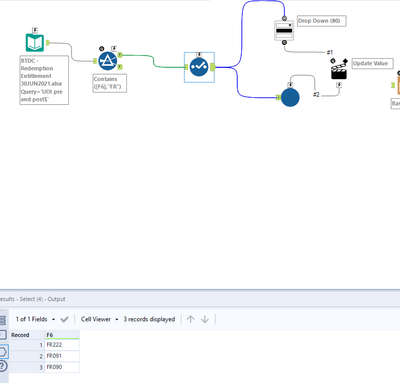Click the checkmark apply button in results

[64, 319]
